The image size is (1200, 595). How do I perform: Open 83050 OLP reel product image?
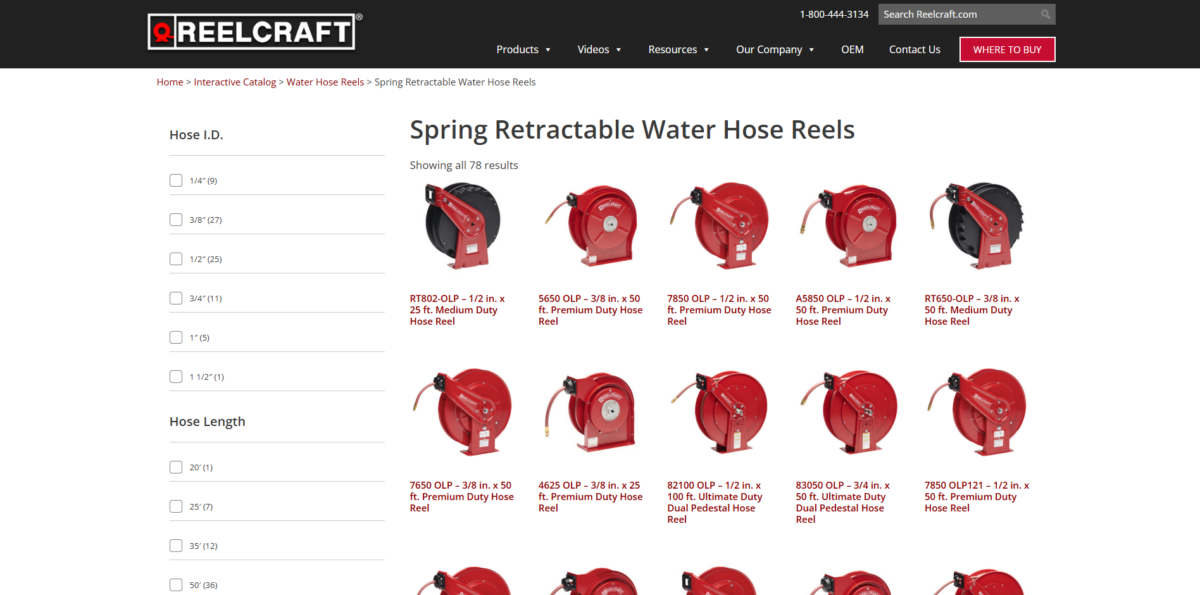click(848, 413)
